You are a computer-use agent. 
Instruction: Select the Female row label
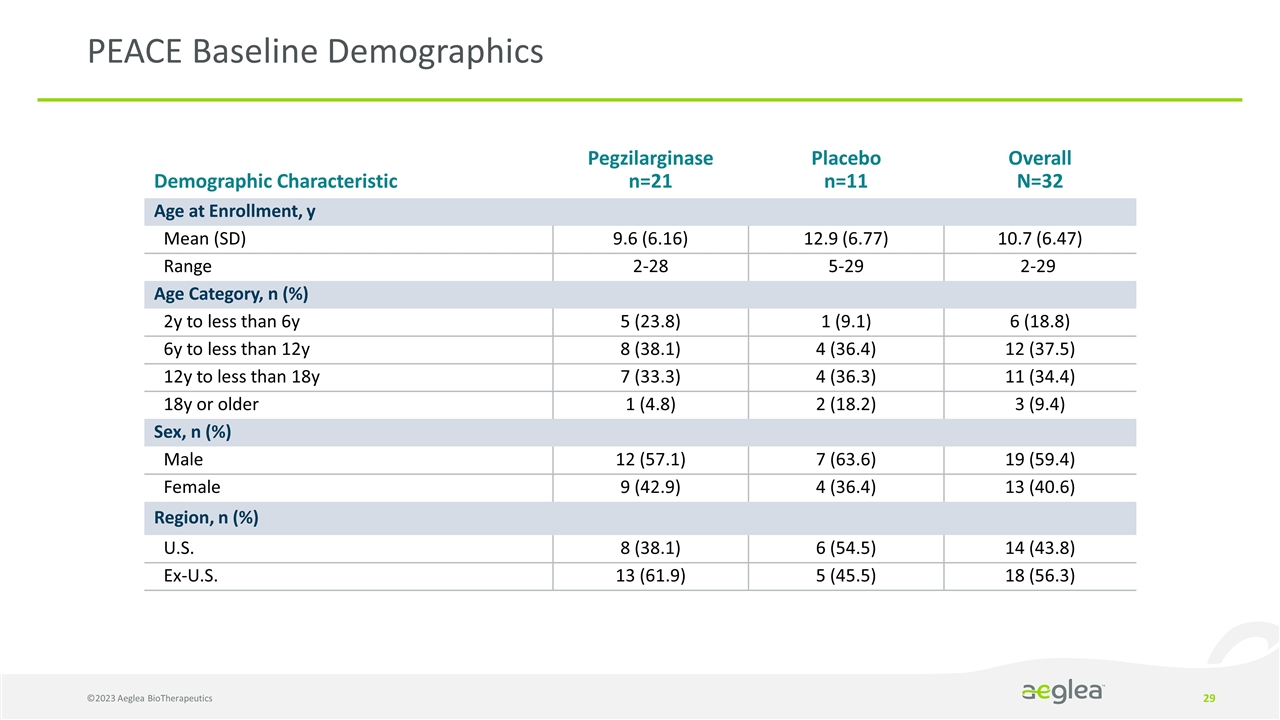[192, 487]
